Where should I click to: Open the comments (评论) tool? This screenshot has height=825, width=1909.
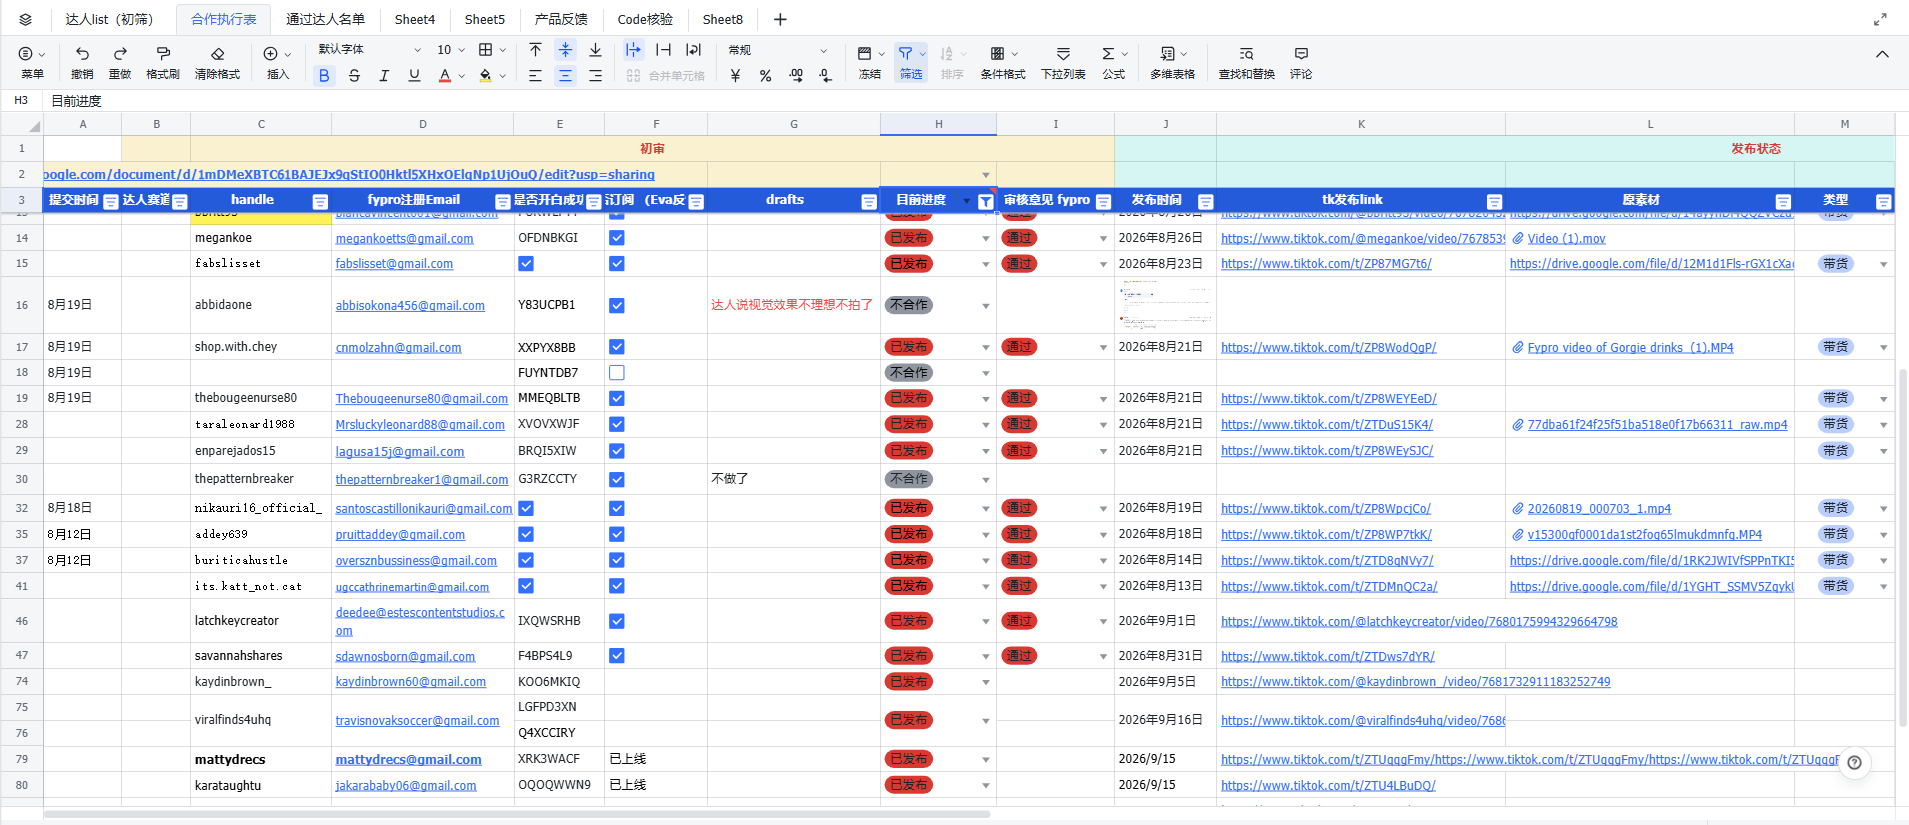coord(1301,62)
